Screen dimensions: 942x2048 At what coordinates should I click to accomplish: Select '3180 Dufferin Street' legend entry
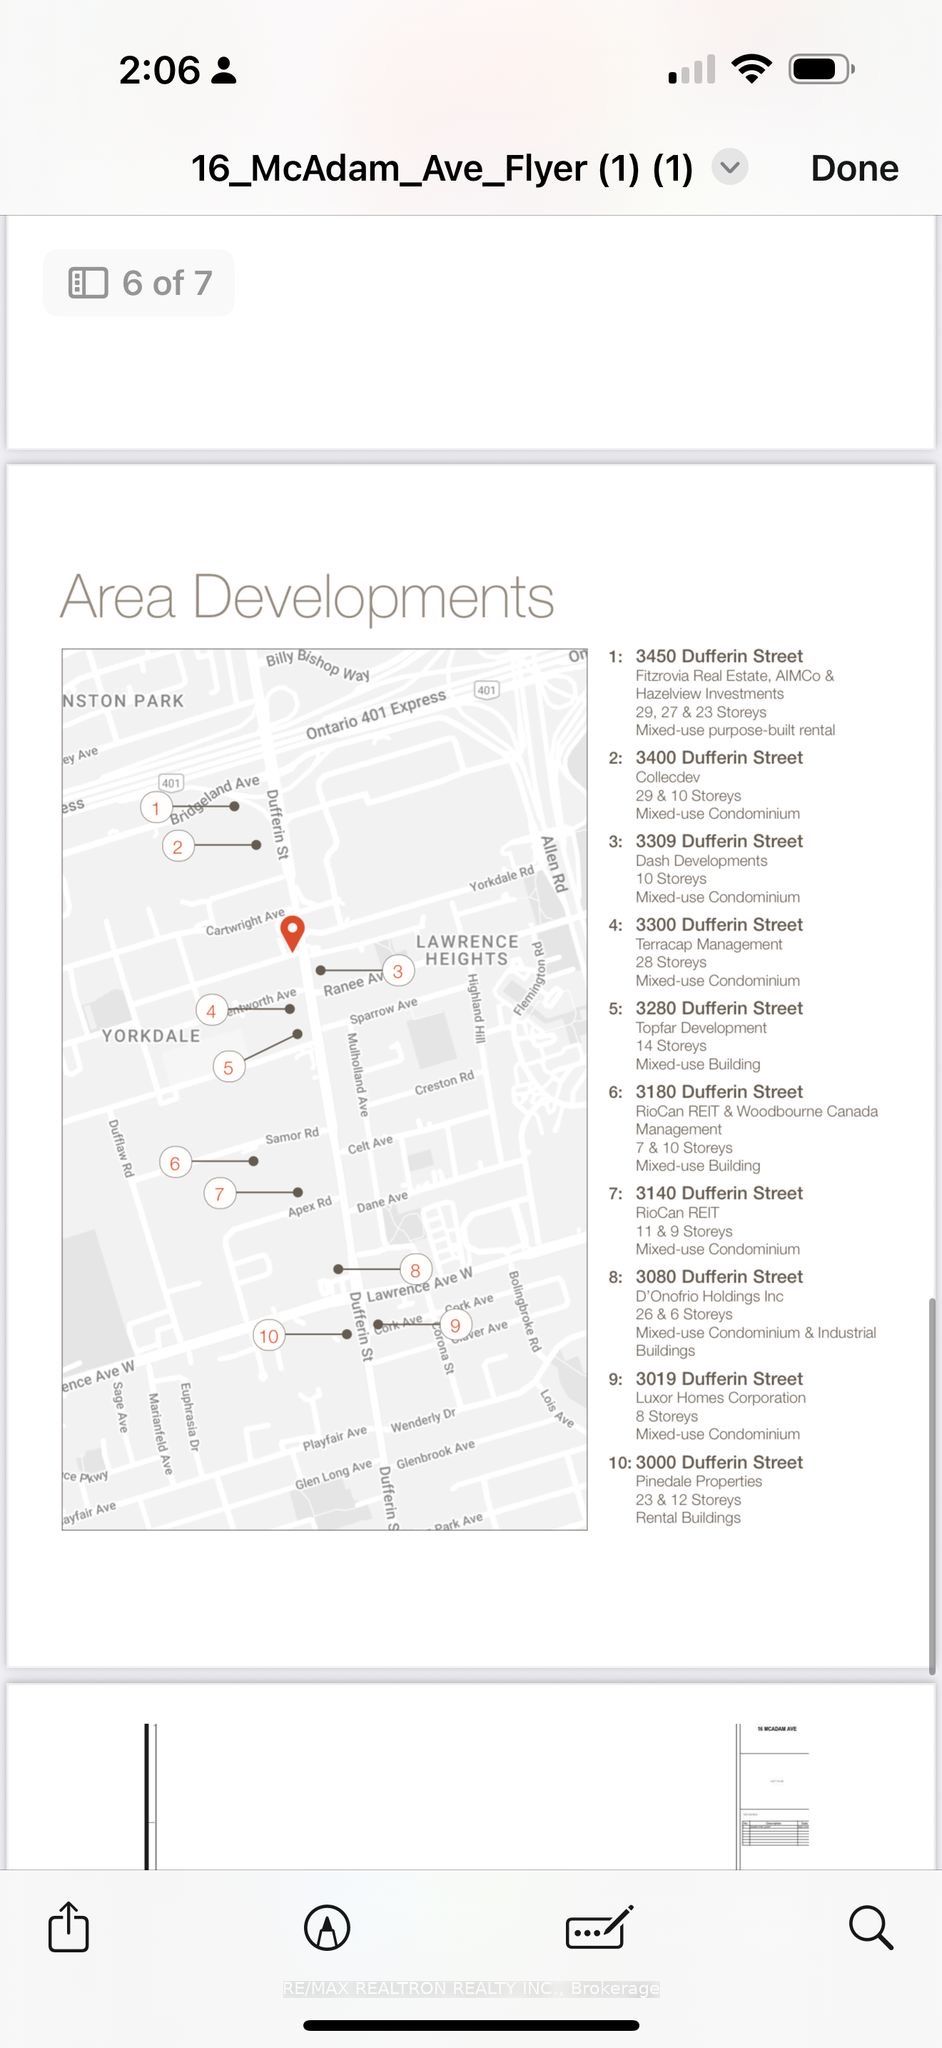pyautogui.click(x=719, y=1092)
